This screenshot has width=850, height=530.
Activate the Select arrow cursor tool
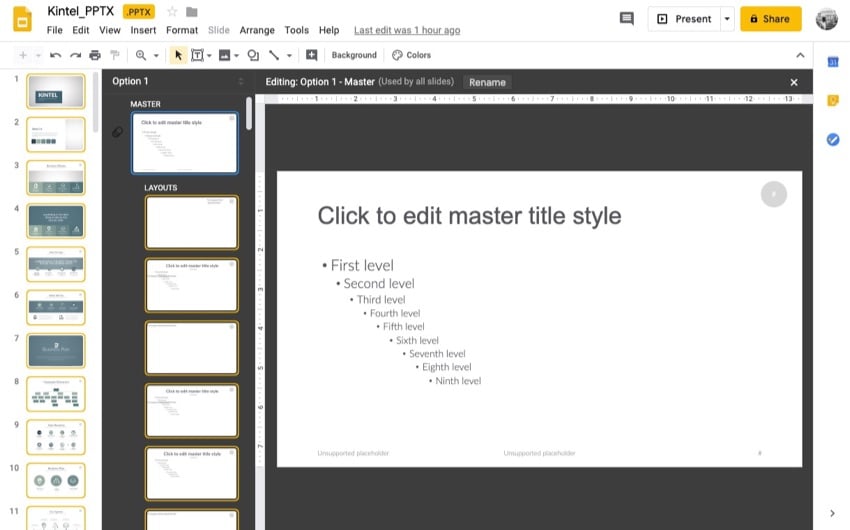point(178,55)
